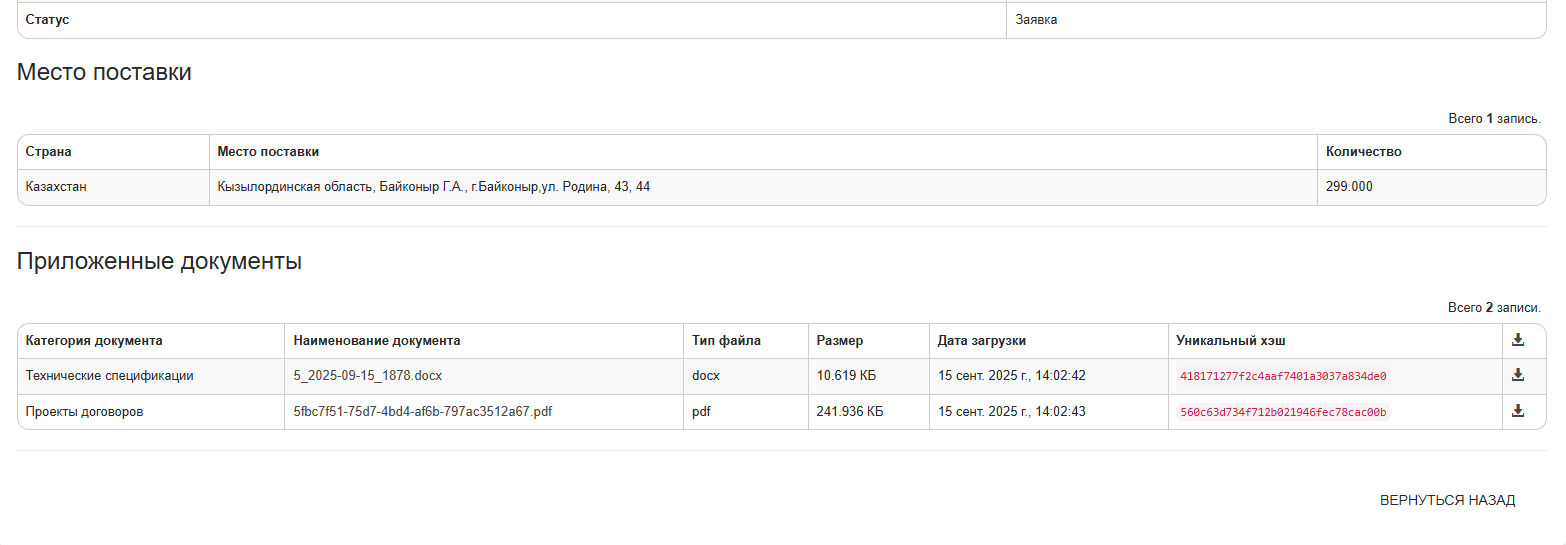Screen dimensions: 1566x545
Task: Click the 5fbc7f51-75d7-4bd4-af6b-797ac3512a67.pdf document name
Action: 422,412
